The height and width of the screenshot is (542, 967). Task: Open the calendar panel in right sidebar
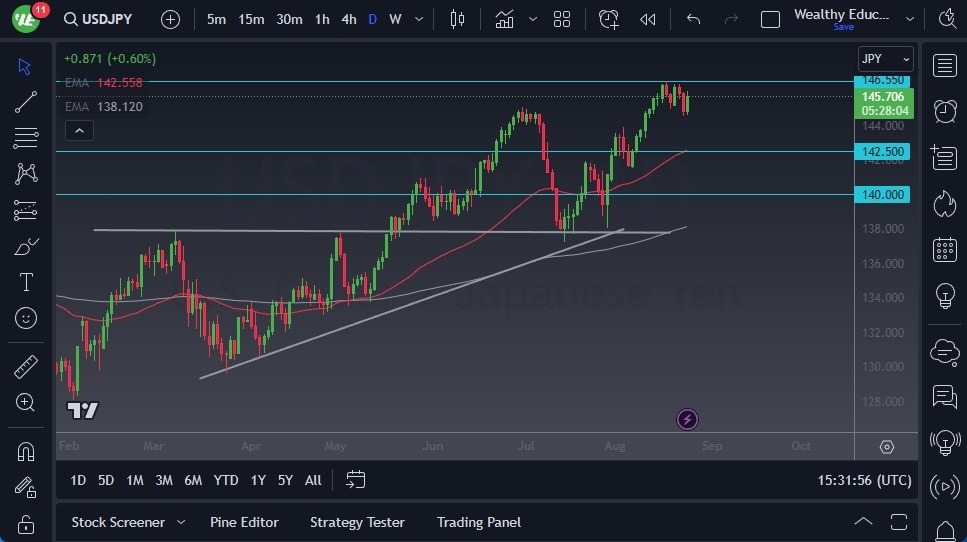[944, 249]
